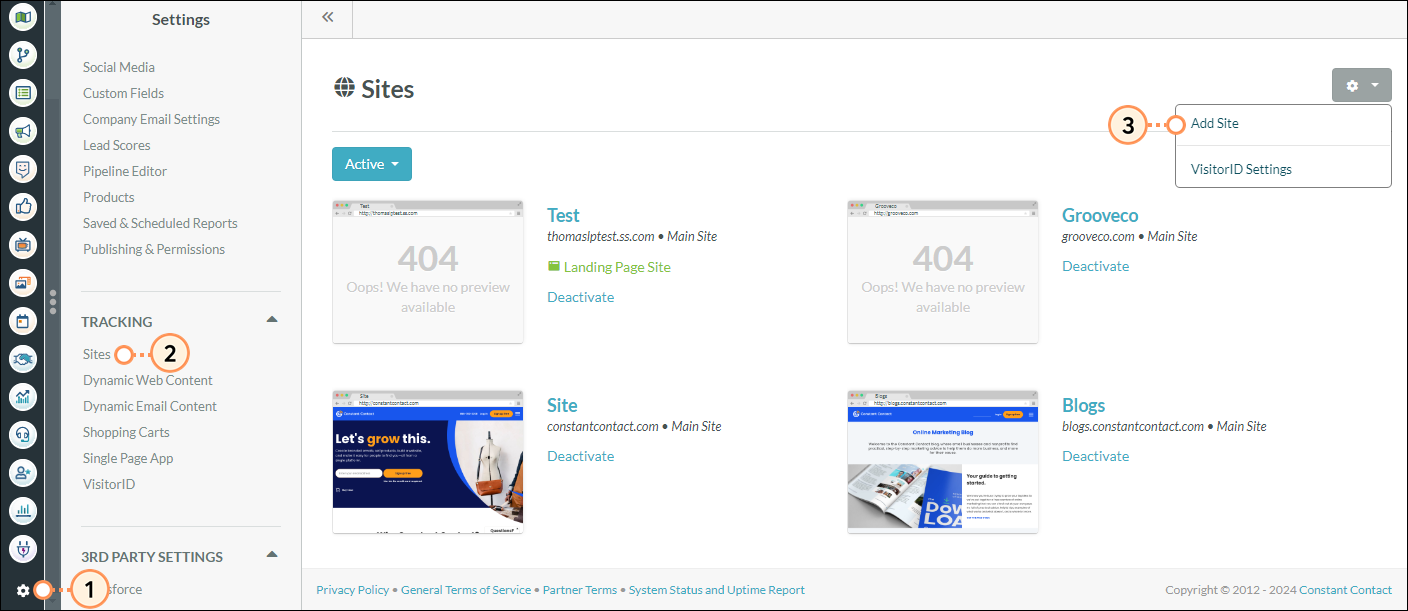The image size is (1408, 611).
Task: Collapse the TRACKING section arrow
Action: tap(271, 320)
